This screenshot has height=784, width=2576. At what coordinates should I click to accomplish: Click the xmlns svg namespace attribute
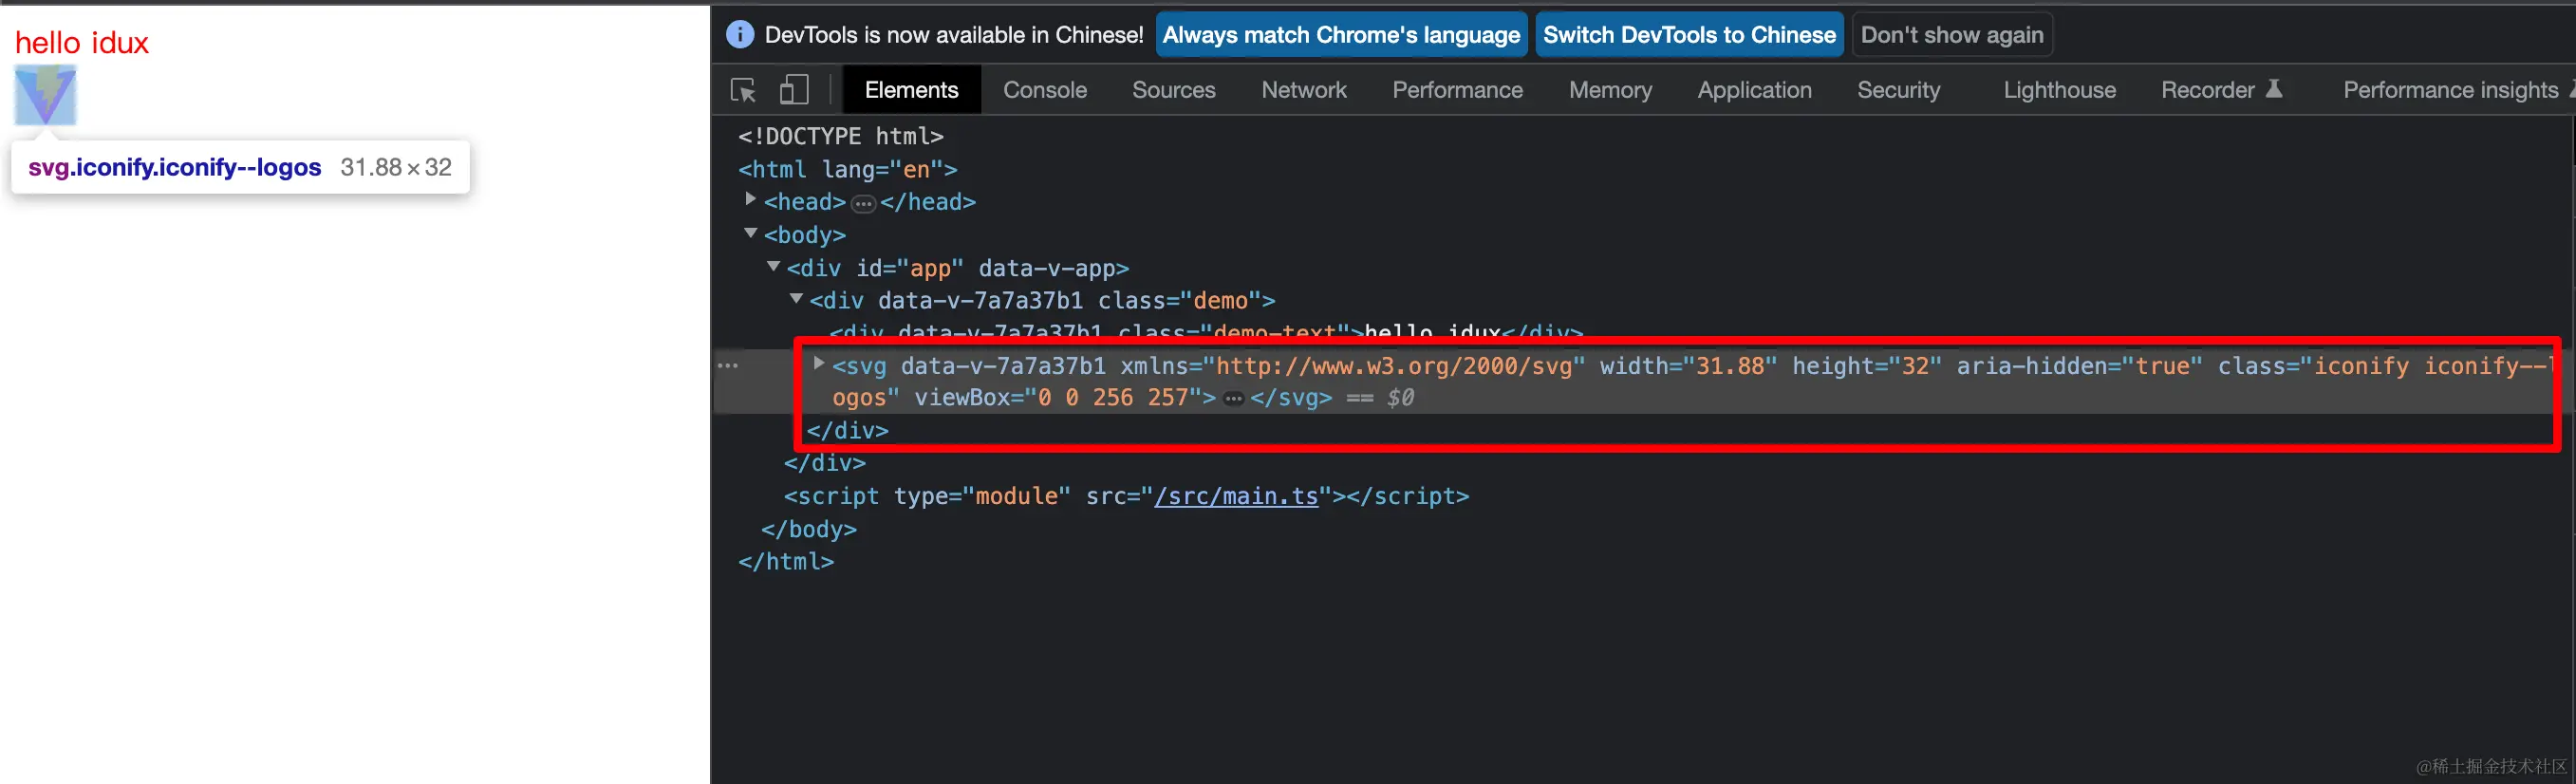[x=1352, y=366]
